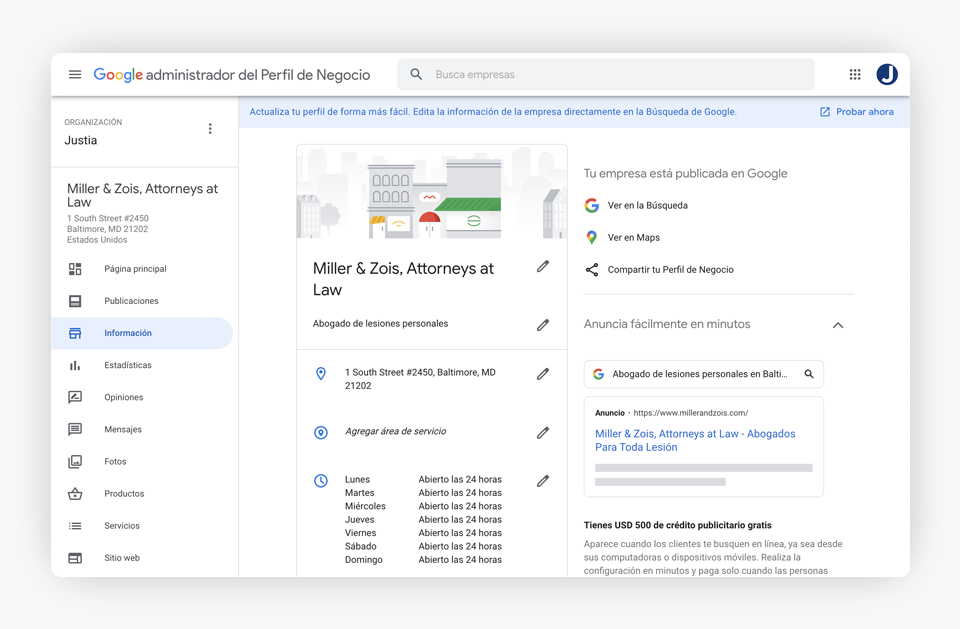Open Mensajes in the sidebar

tap(123, 429)
